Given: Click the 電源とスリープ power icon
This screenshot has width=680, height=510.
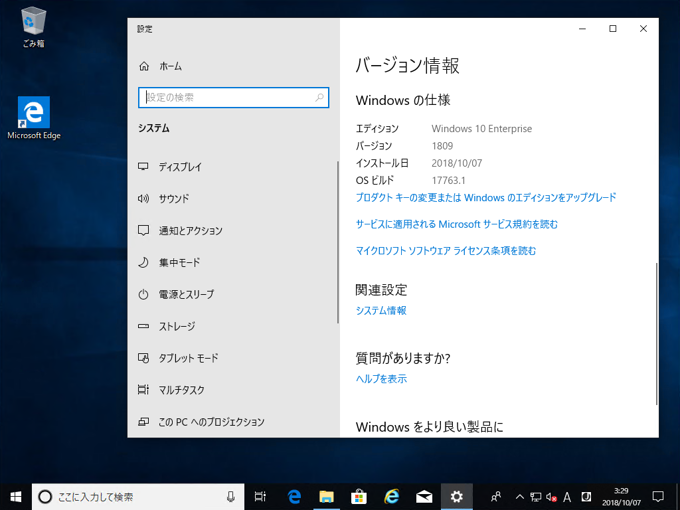Looking at the screenshot, I should pyautogui.click(x=143, y=294).
